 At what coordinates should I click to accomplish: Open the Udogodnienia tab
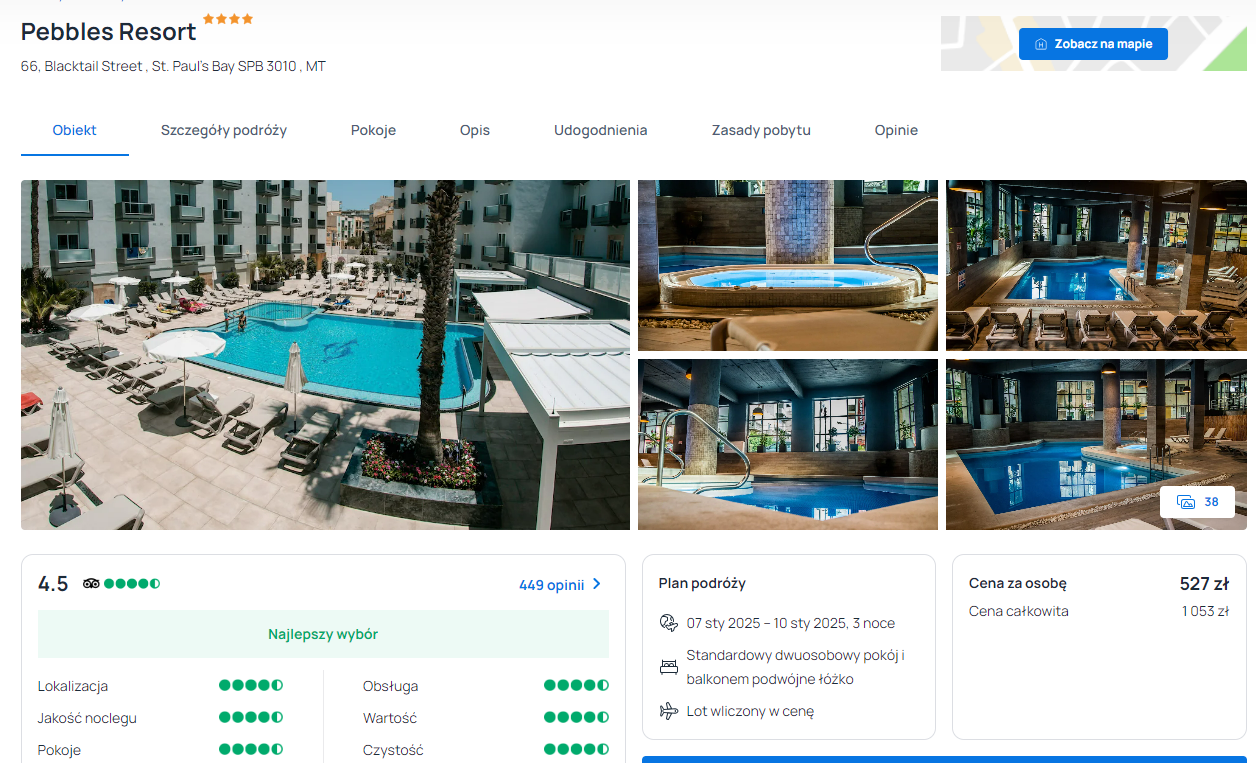pos(601,130)
